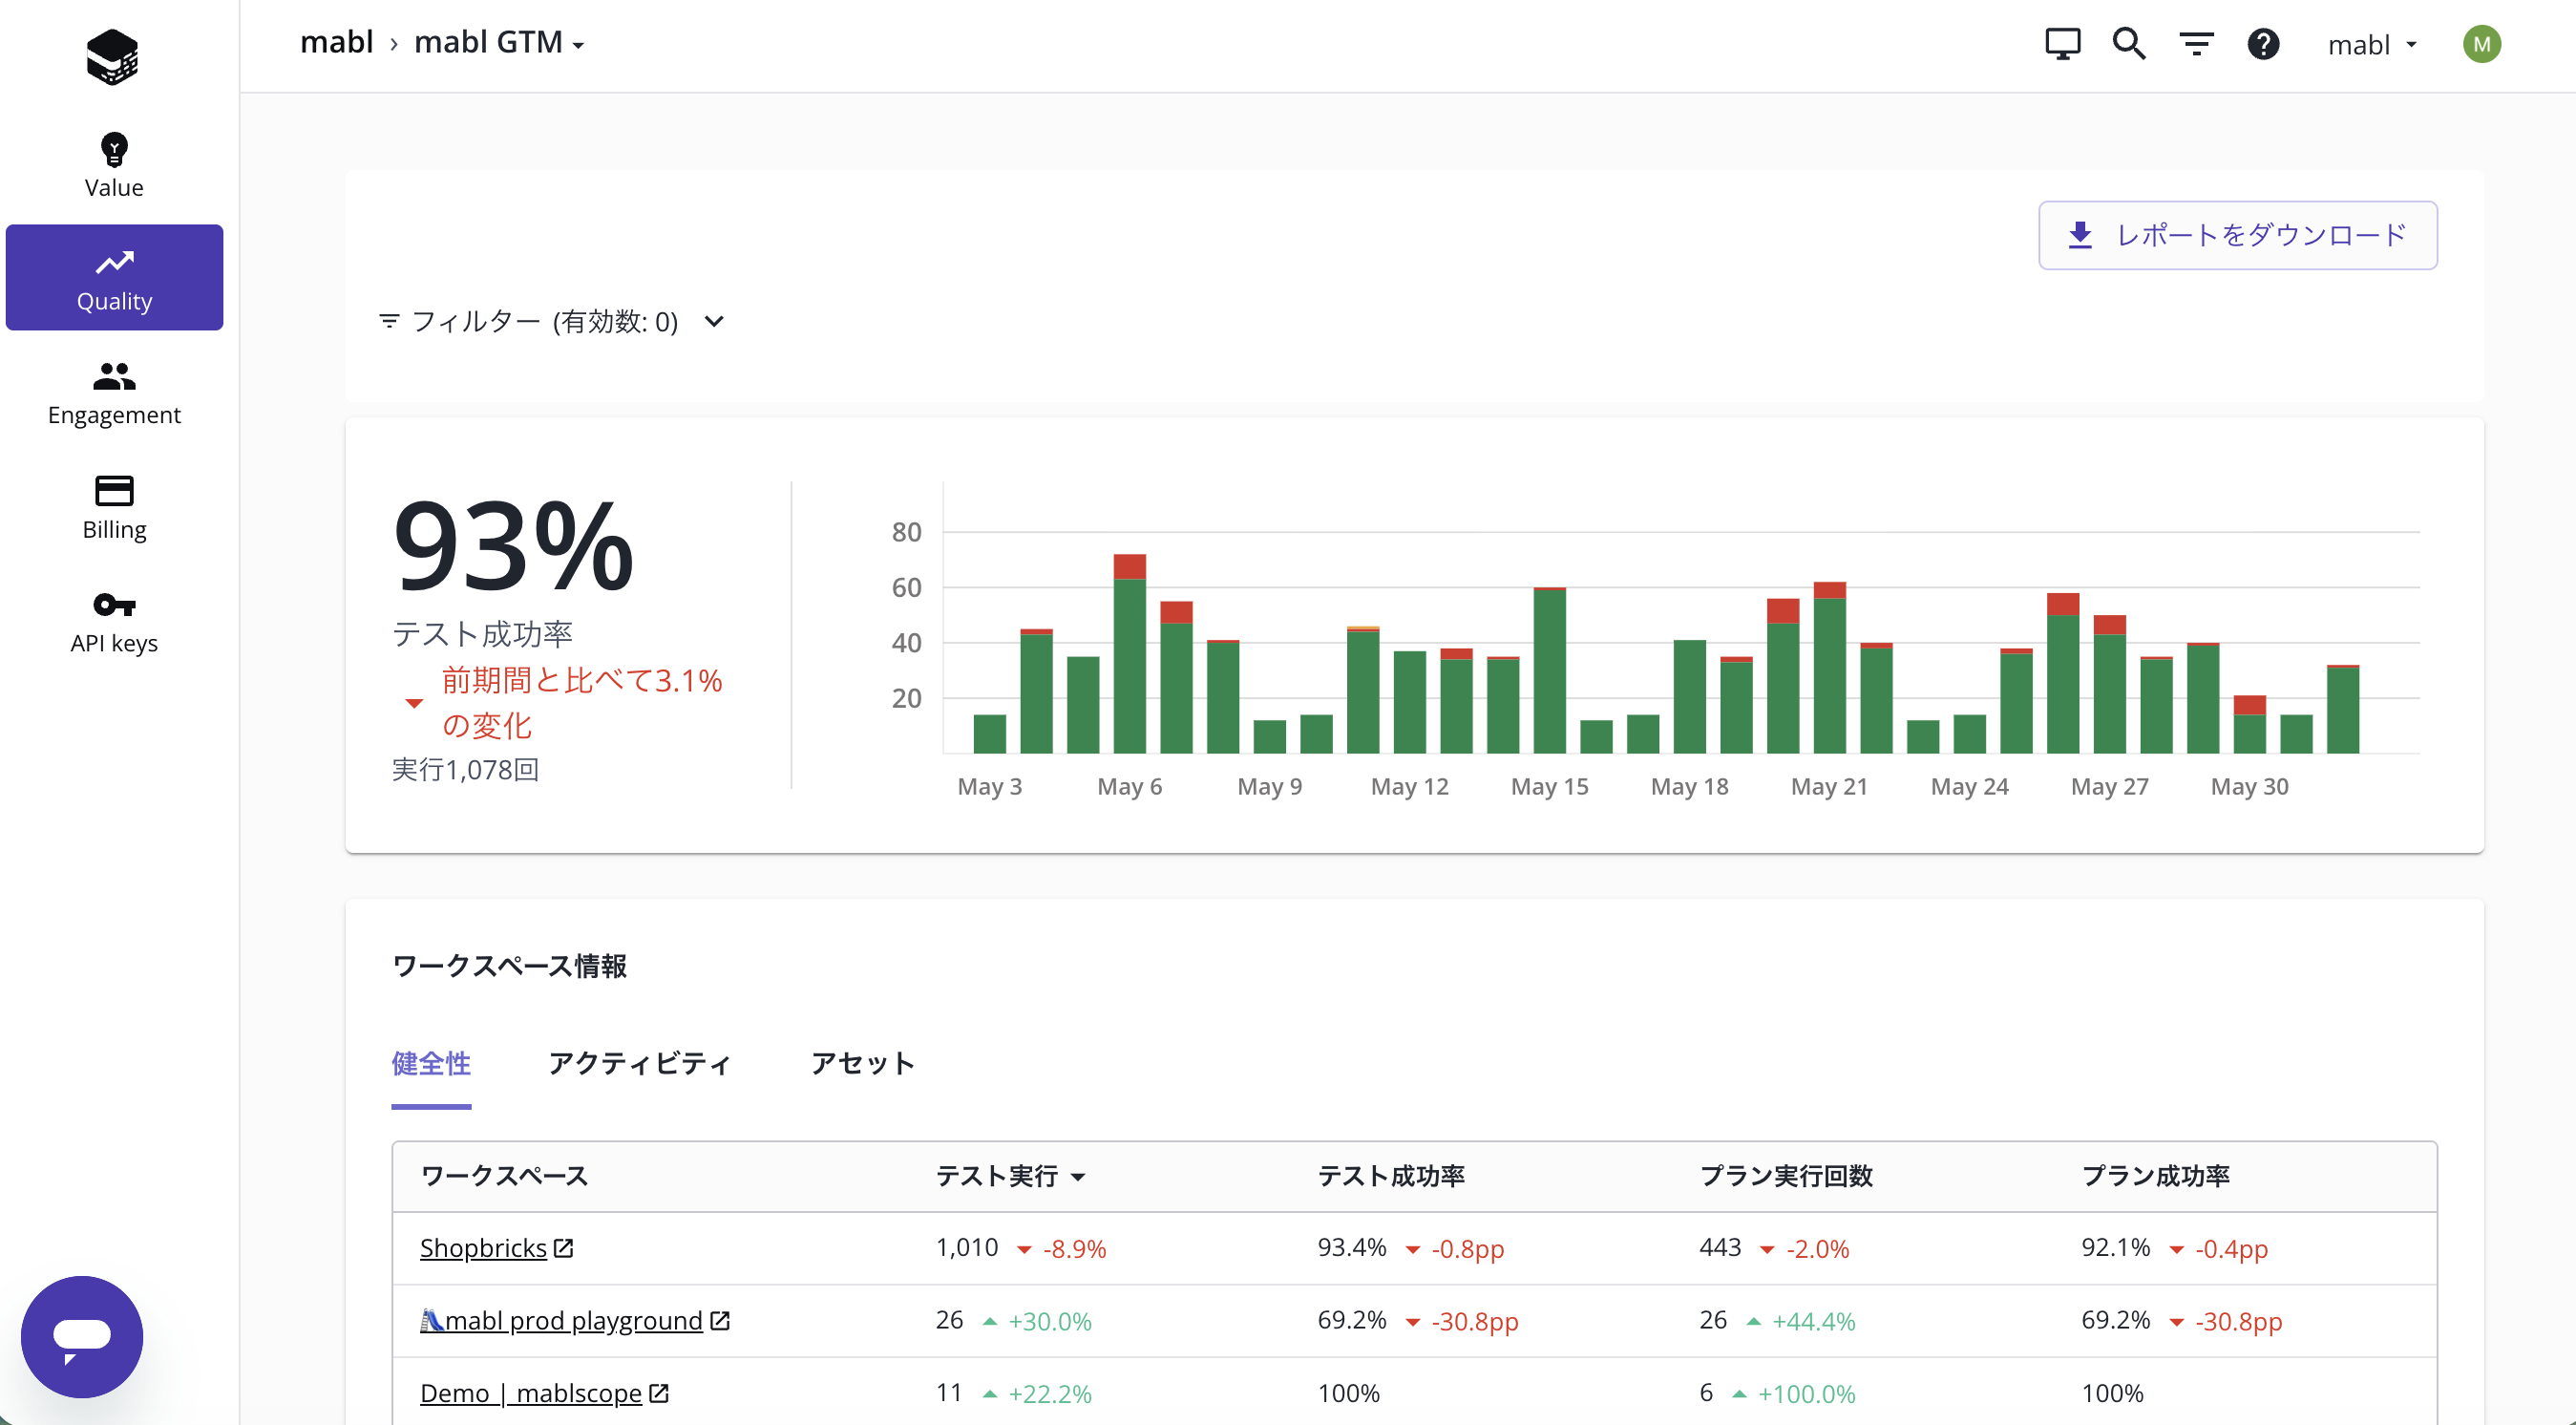The height and width of the screenshot is (1425, 2576).
Task: Open the Demo | mablscope workspace link
Action: (531, 1393)
